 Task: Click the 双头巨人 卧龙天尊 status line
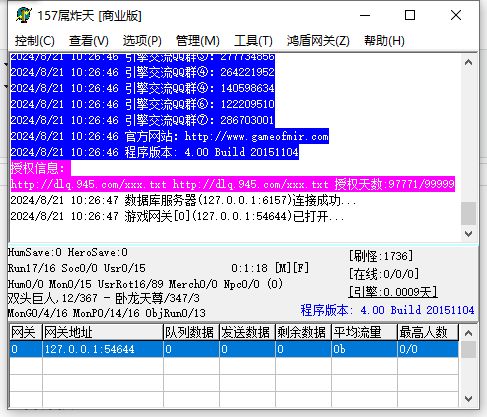(x=104, y=298)
